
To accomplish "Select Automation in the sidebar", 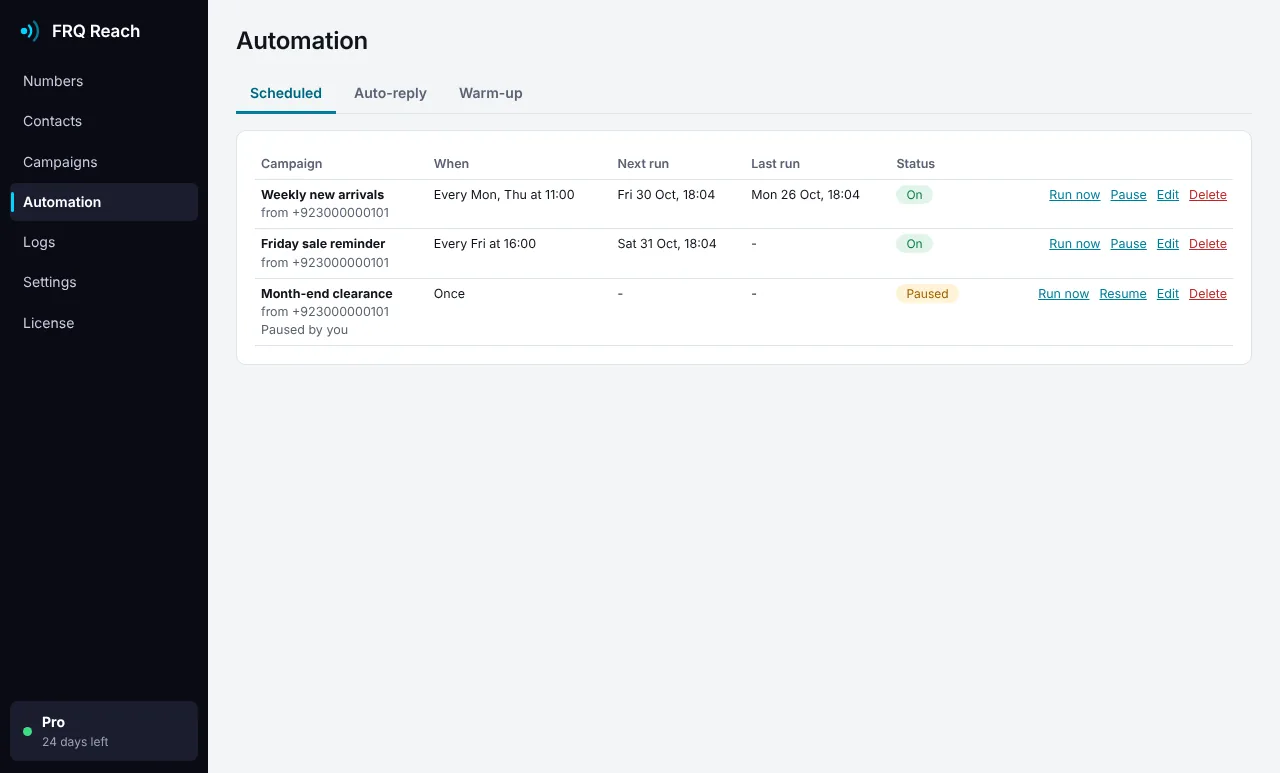I will click(x=104, y=202).
